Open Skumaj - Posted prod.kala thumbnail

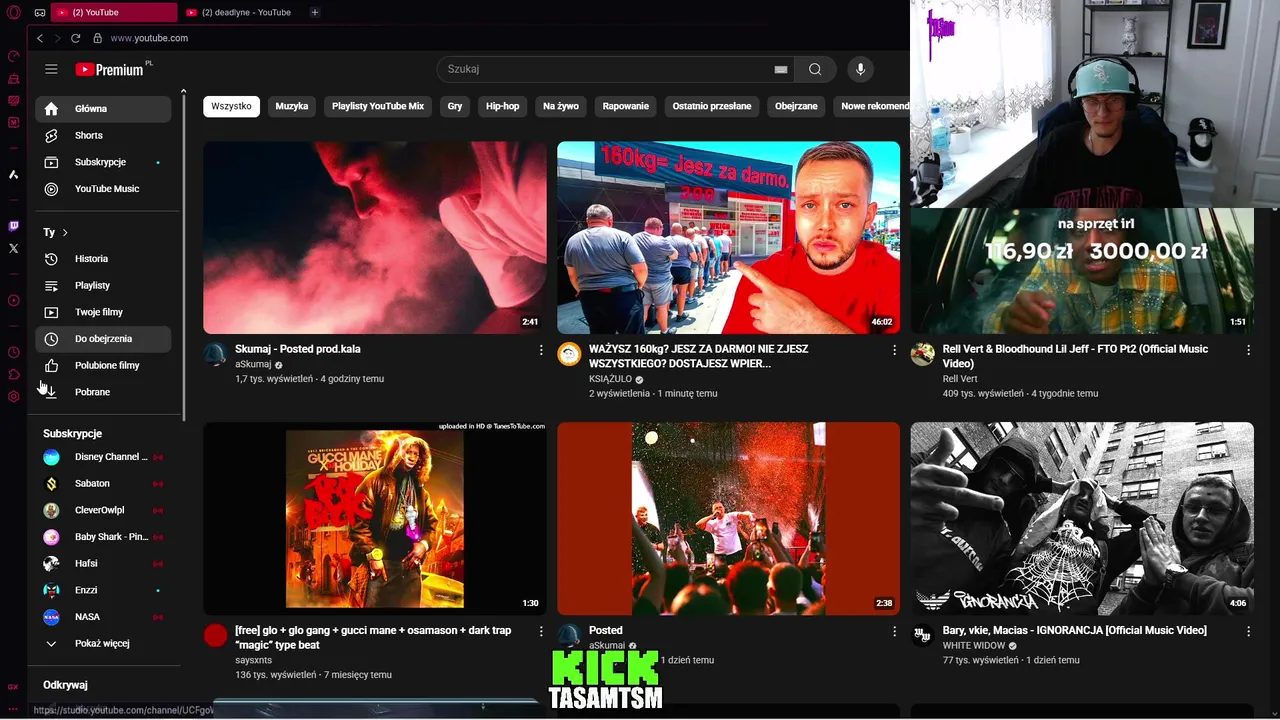tap(375, 237)
